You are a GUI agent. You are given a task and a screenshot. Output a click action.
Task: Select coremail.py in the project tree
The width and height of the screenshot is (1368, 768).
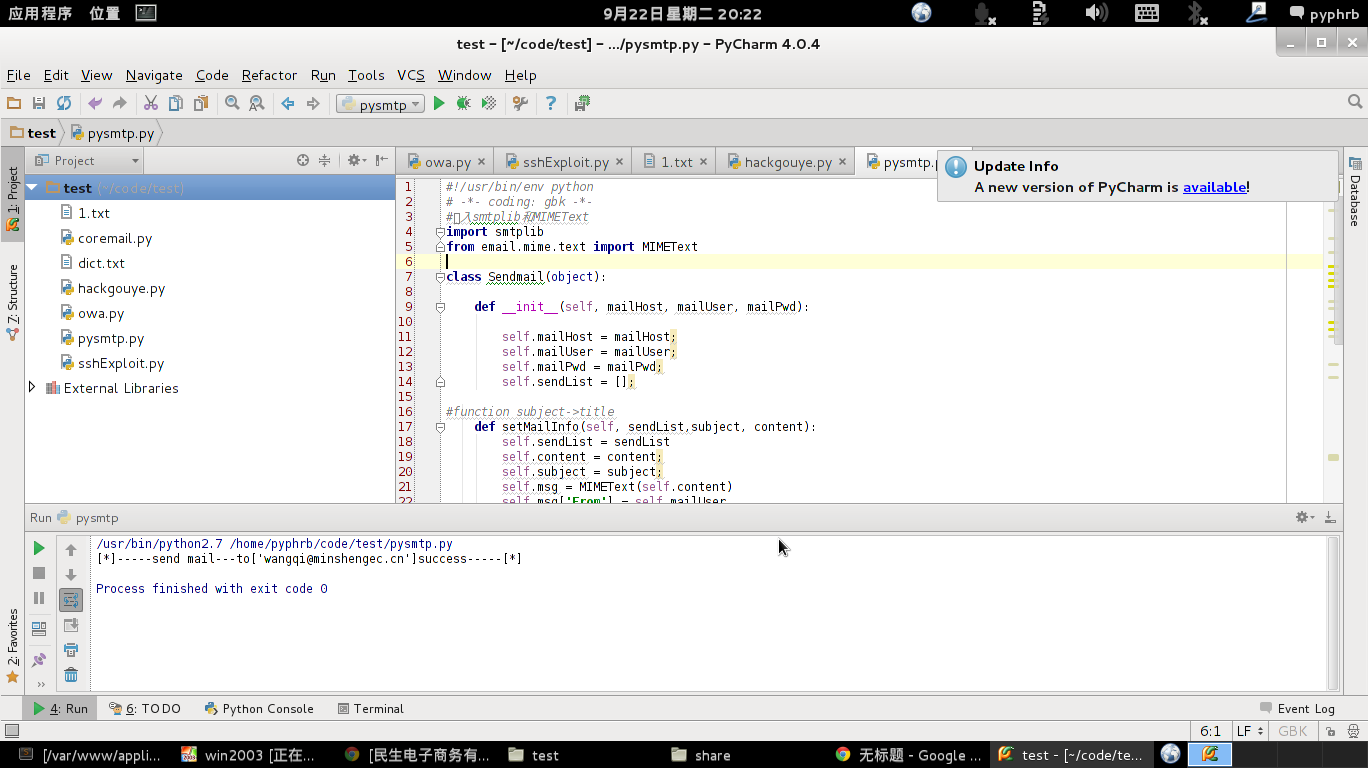(x=115, y=238)
